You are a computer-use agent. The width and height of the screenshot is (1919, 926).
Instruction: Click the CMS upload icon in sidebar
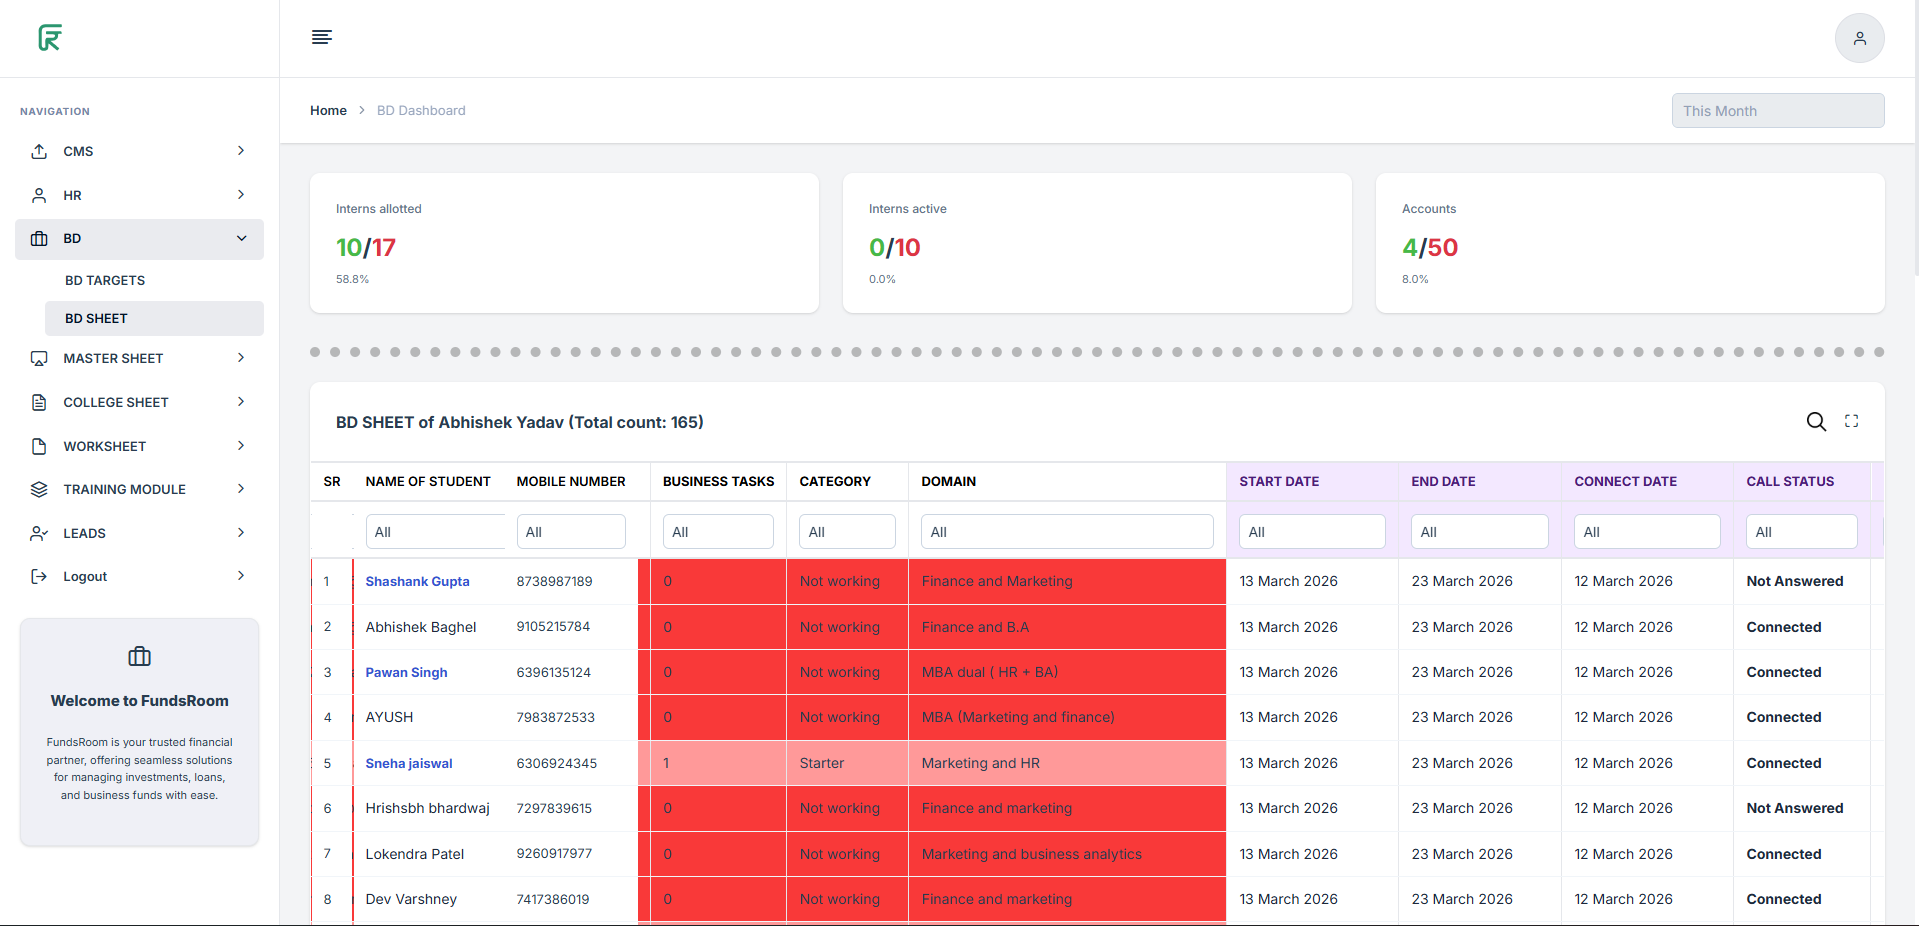(39, 151)
